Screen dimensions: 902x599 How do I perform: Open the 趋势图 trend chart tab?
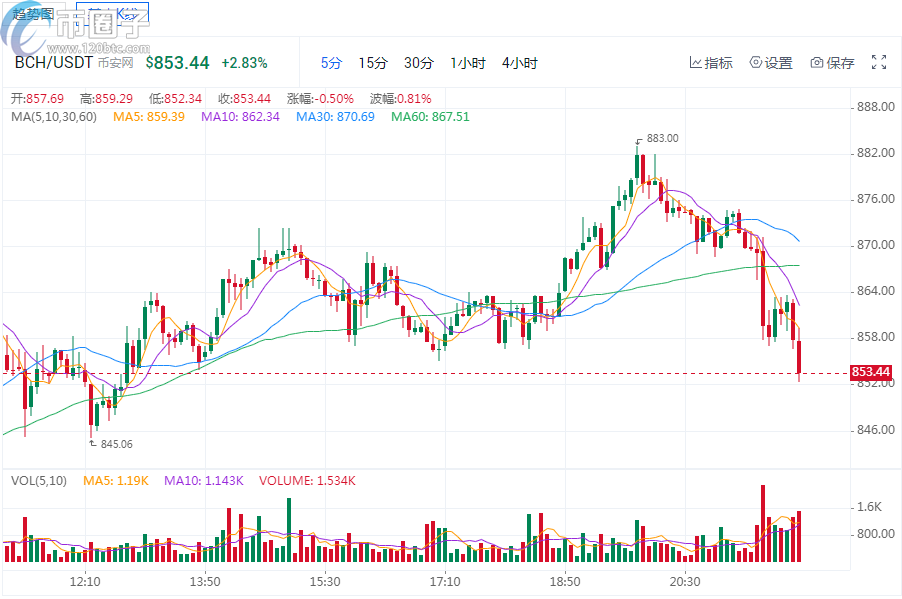(33, 14)
